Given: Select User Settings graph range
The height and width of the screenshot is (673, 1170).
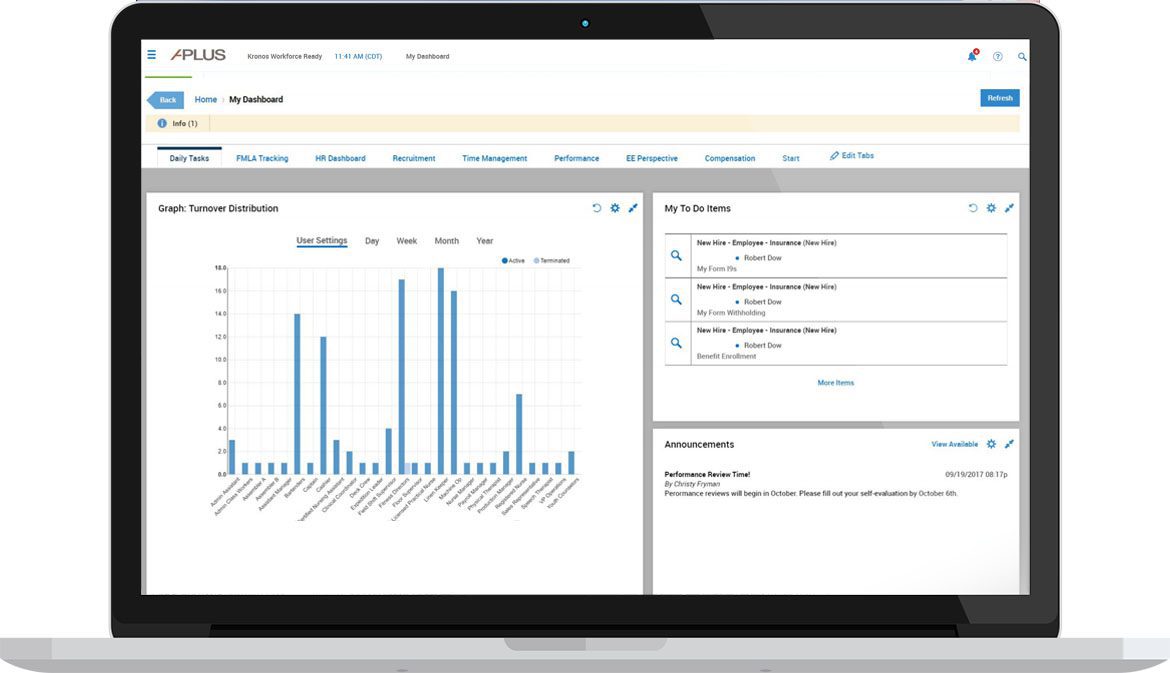Looking at the screenshot, I should tap(322, 240).
